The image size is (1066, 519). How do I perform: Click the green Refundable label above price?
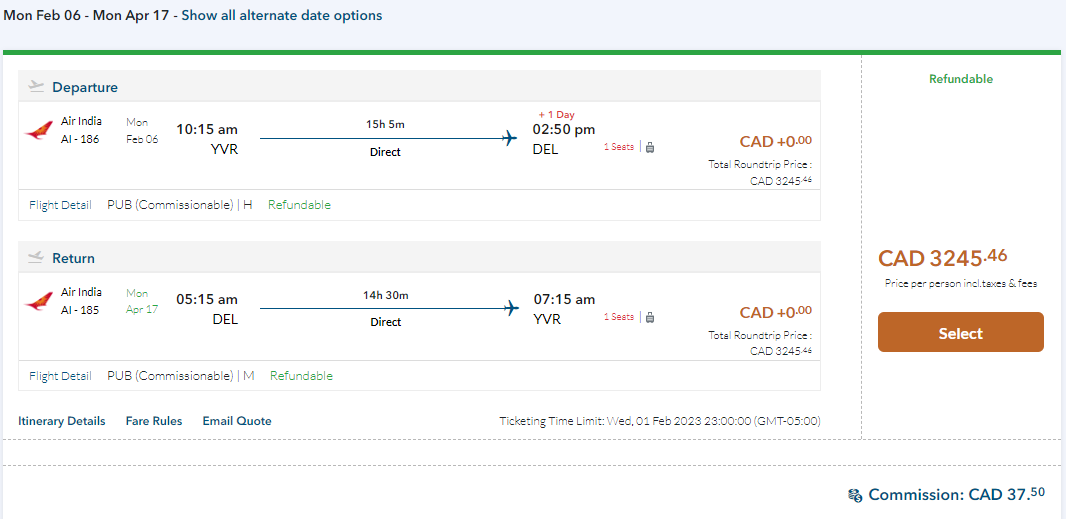[960, 79]
